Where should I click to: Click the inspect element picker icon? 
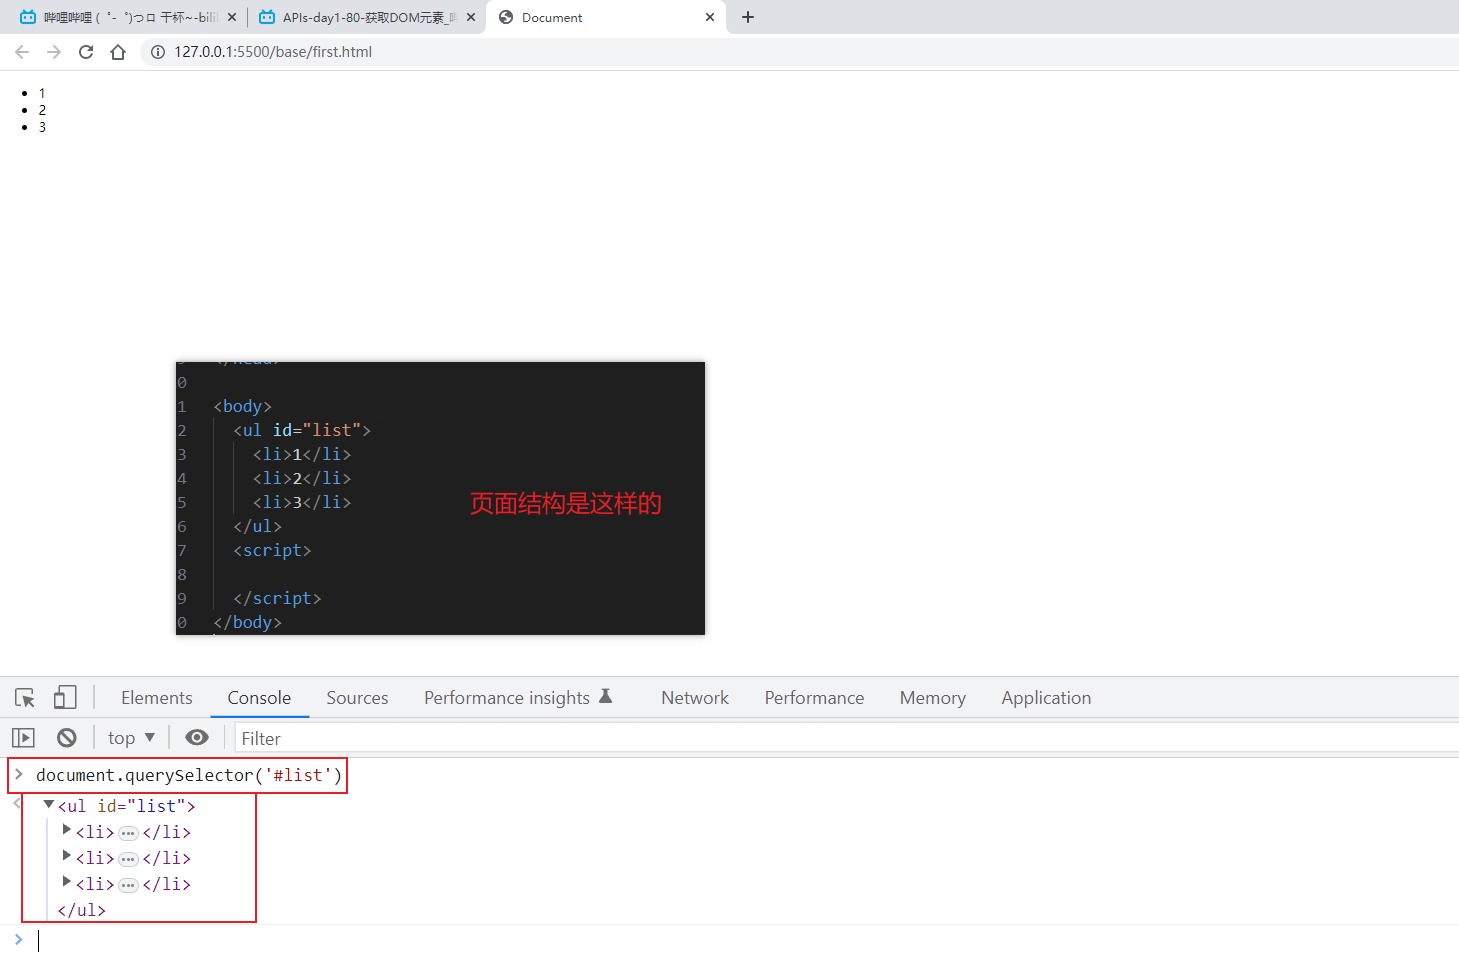[x=25, y=698]
